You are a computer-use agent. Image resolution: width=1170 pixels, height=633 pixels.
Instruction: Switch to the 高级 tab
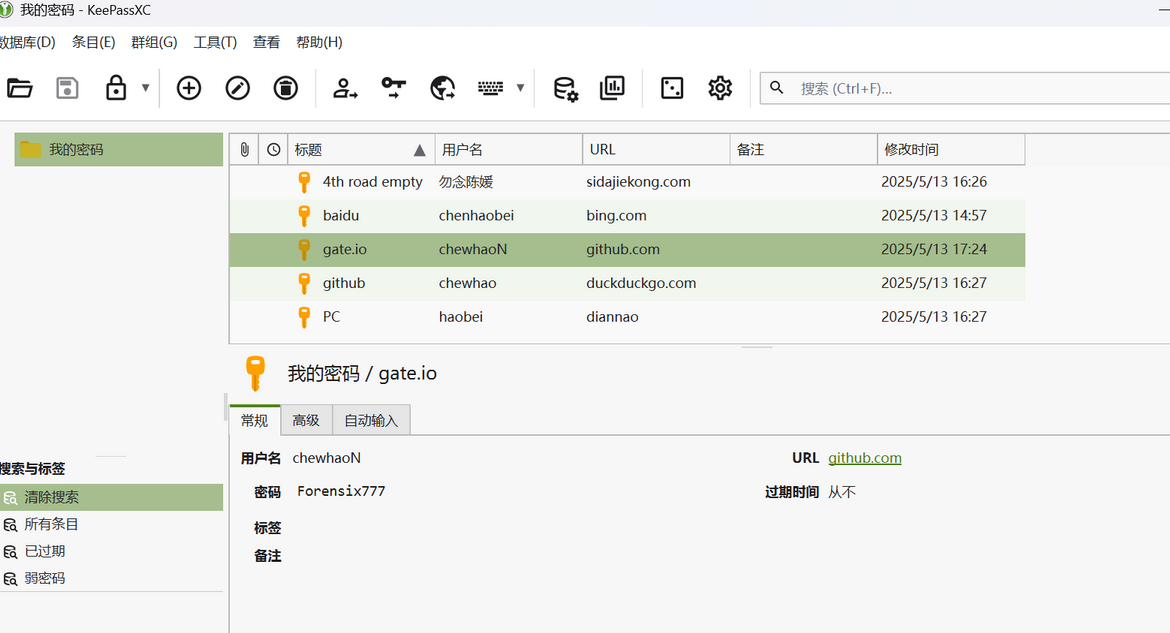pos(306,420)
